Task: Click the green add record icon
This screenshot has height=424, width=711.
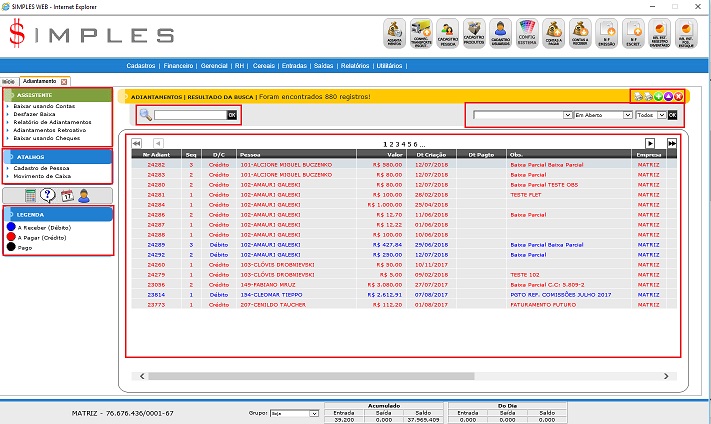Action: coord(657,96)
